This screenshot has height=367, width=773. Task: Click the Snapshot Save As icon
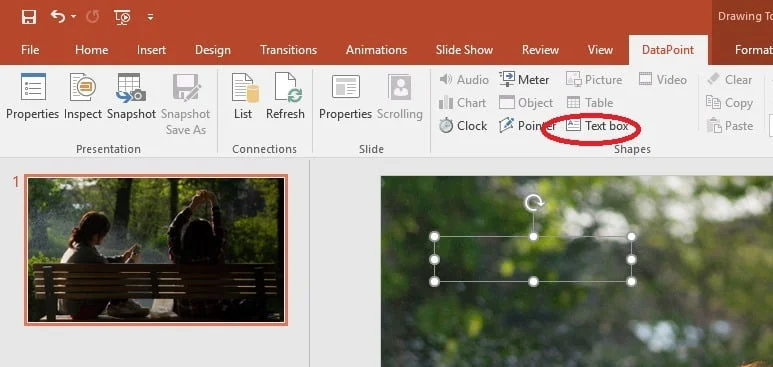186,87
